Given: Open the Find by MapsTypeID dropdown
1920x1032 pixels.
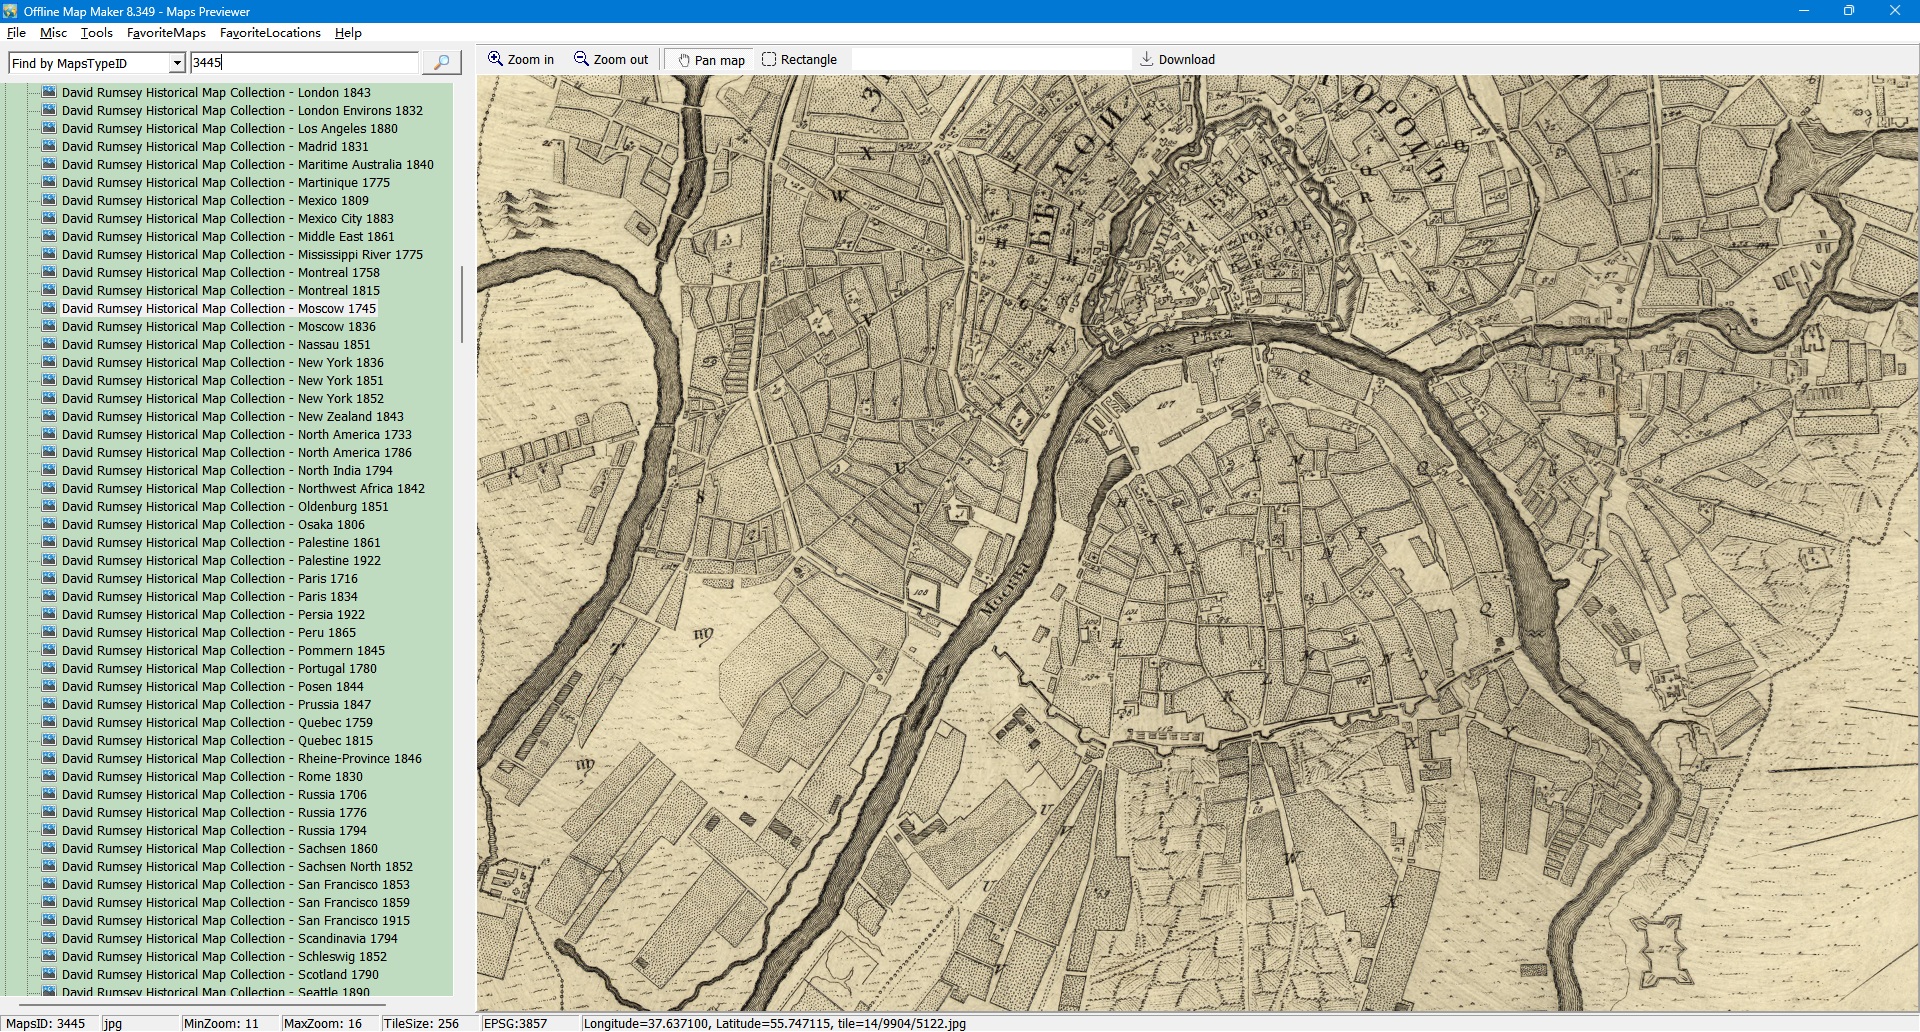Looking at the screenshot, I should tap(177, 63).
